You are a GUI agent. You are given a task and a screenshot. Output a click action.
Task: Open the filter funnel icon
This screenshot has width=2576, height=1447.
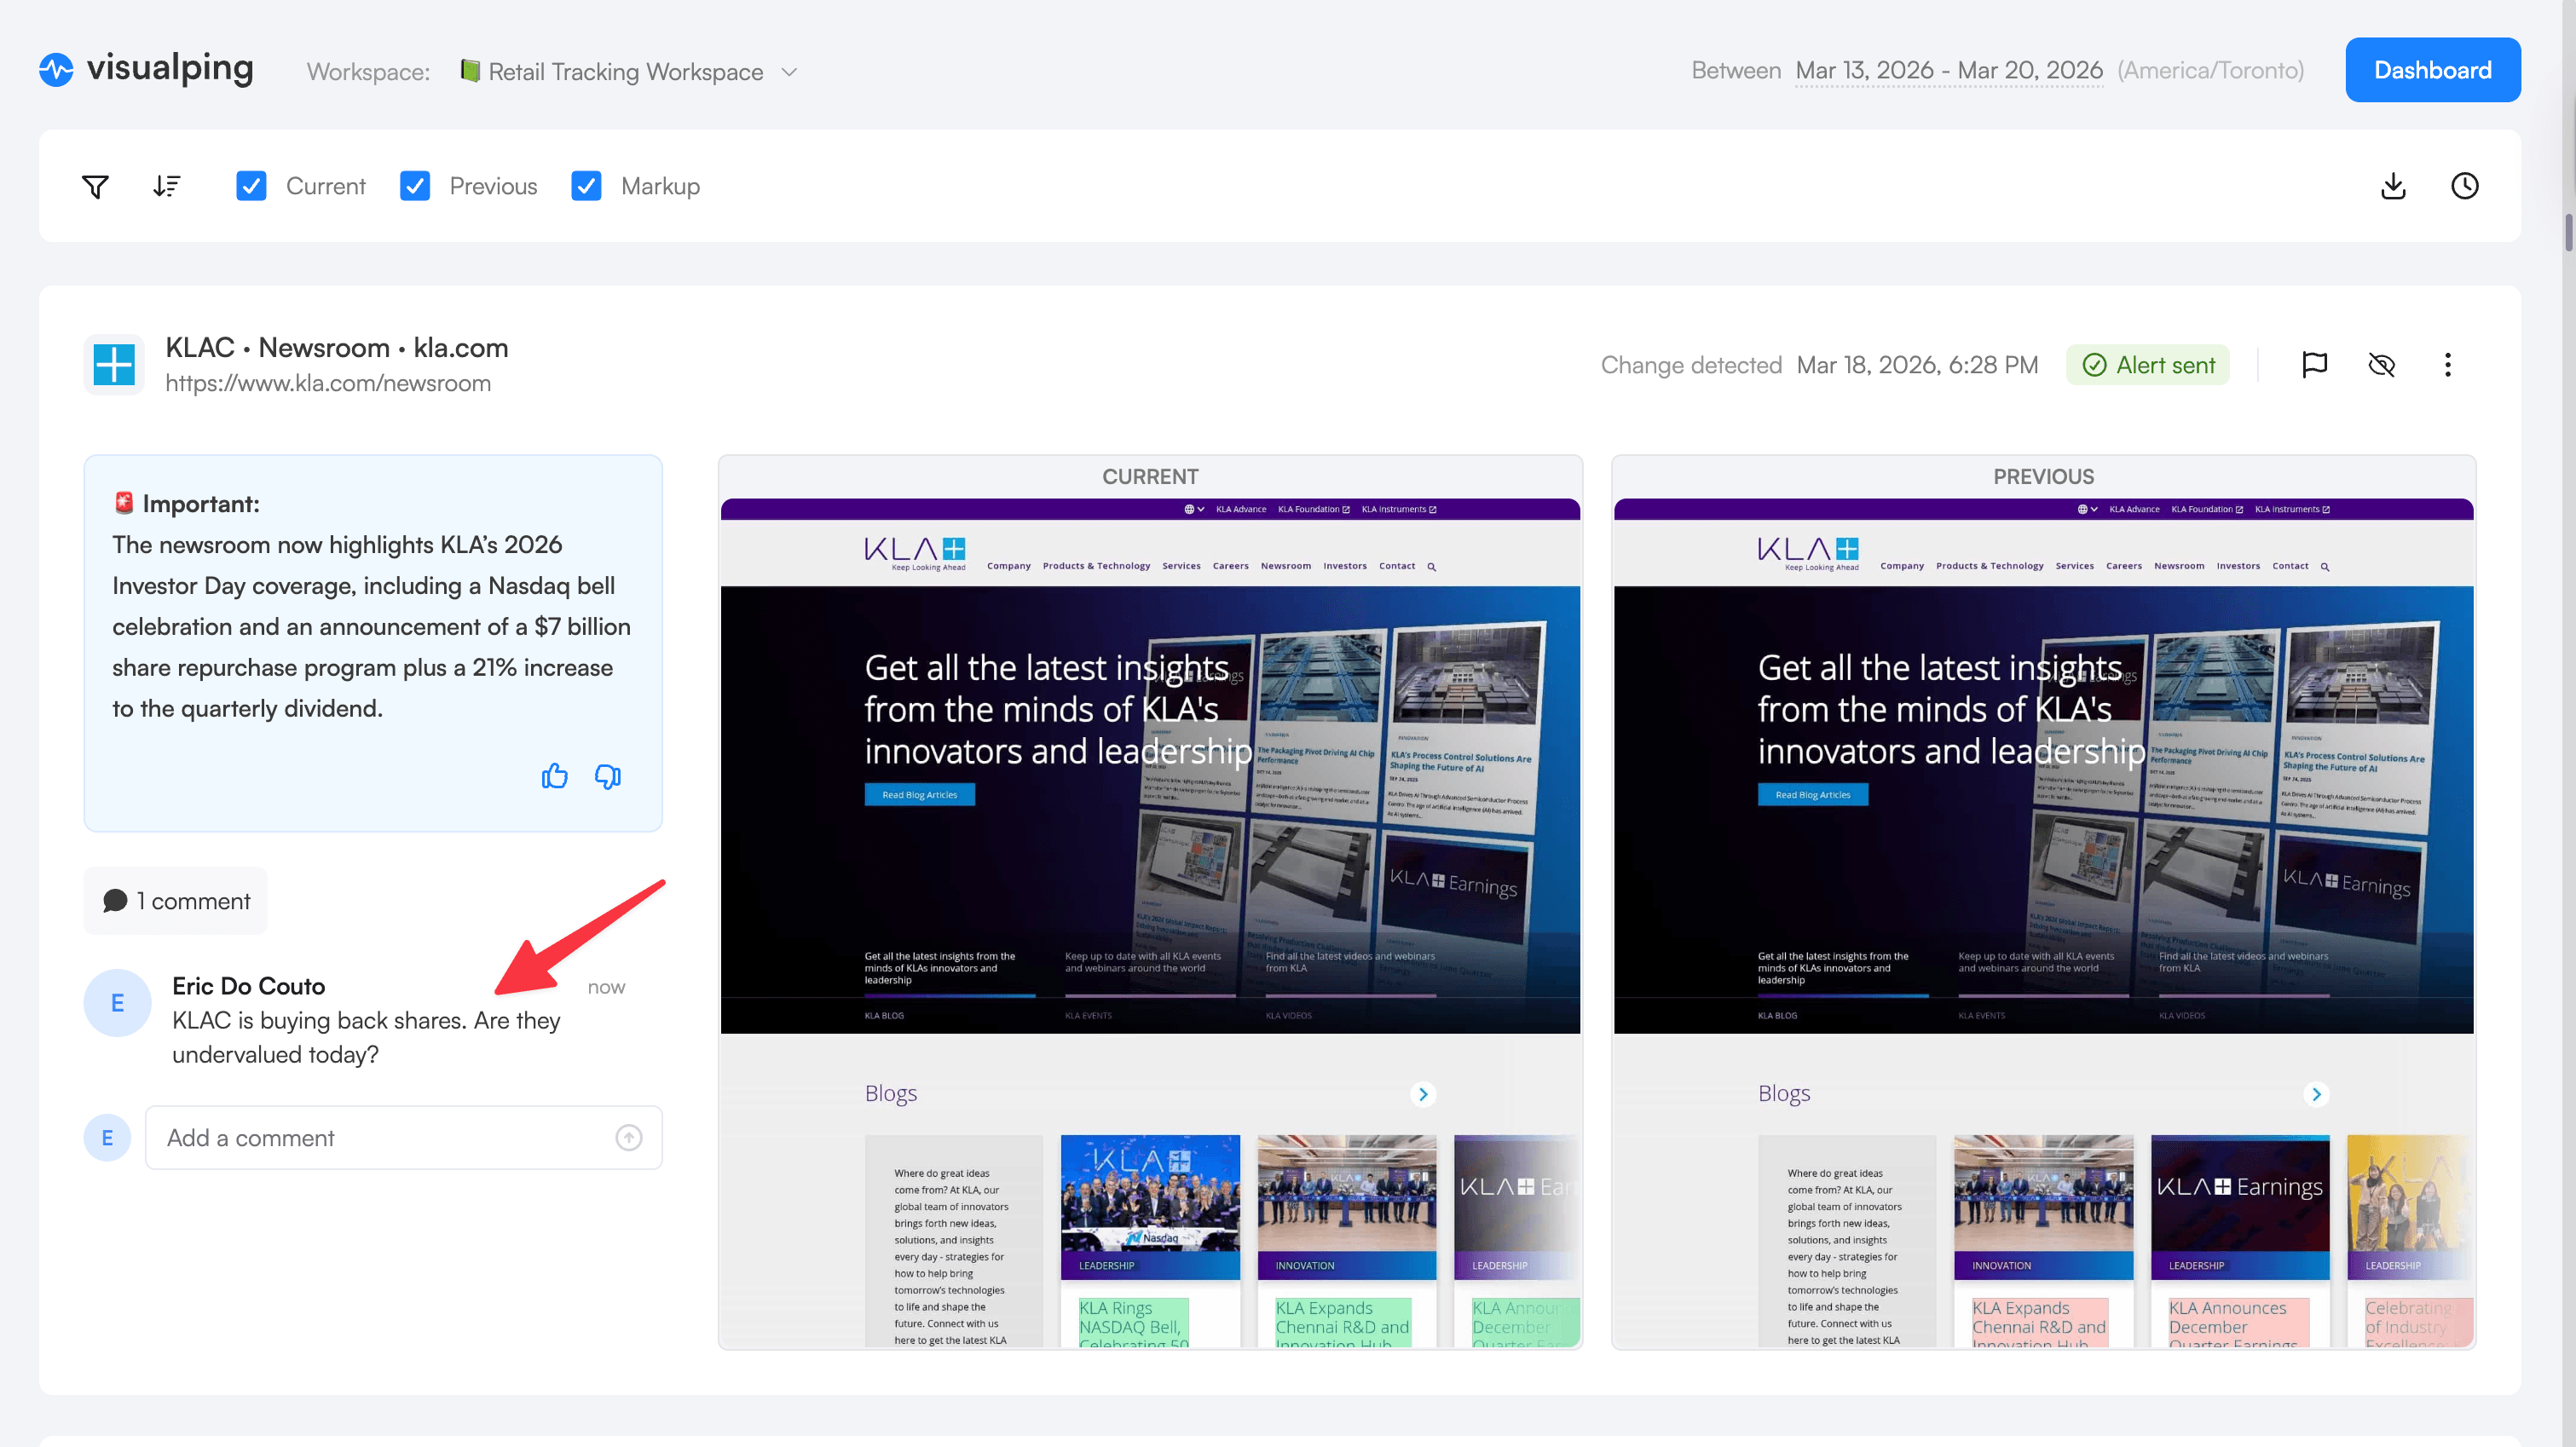coord(95,186)
